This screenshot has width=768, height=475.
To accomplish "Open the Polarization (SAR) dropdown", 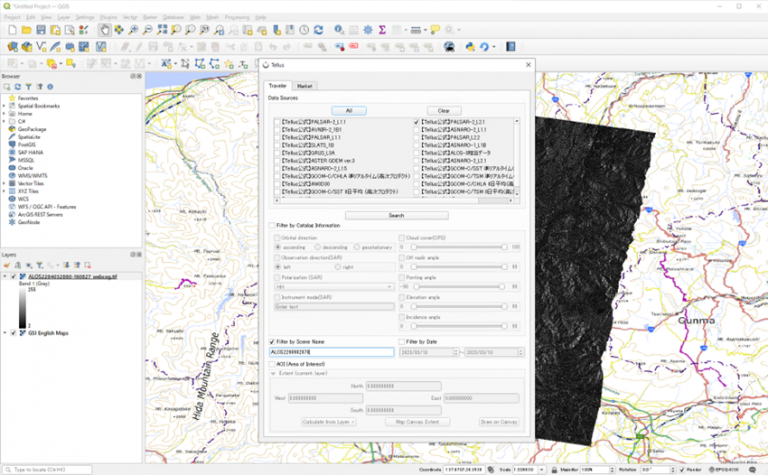I will [335, 286].
